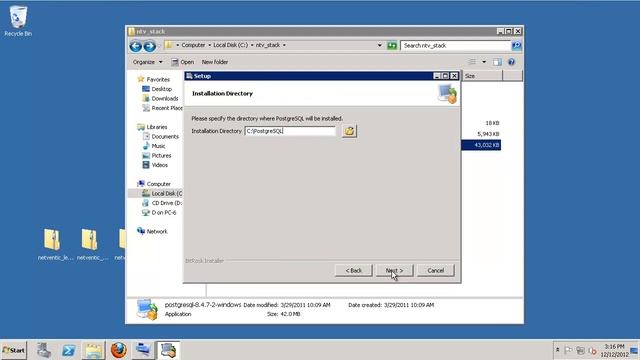Click the Action Center flag tray icon
The image size is (640, 360).
pyautogui.click(x=568, y=350)
